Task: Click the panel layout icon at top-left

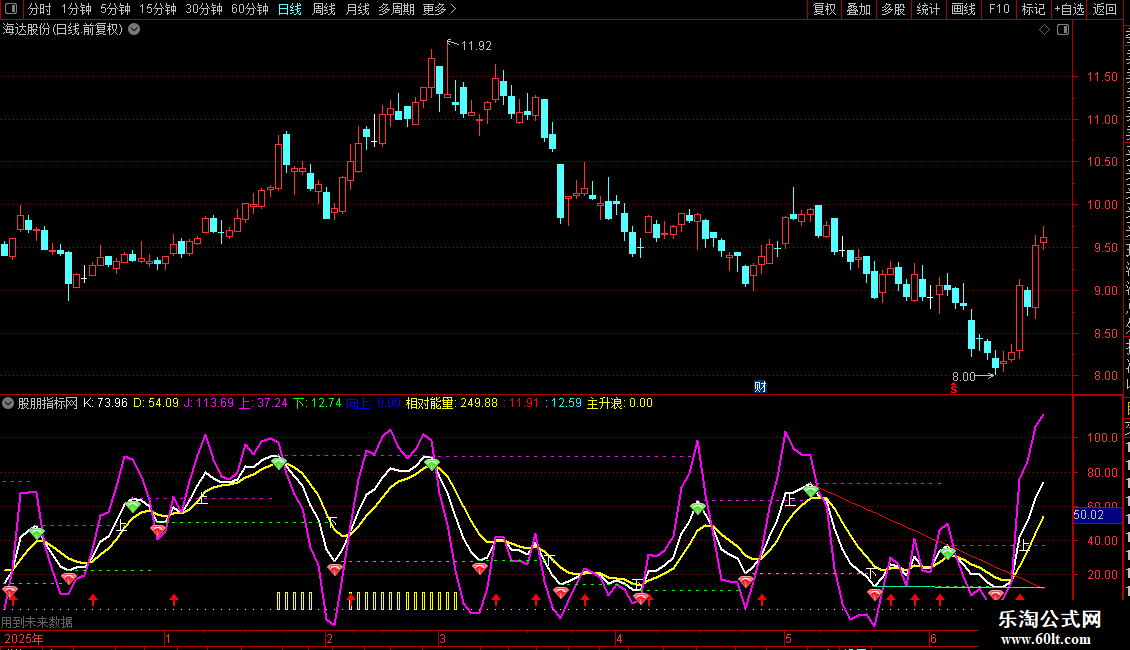Action: 11,9
